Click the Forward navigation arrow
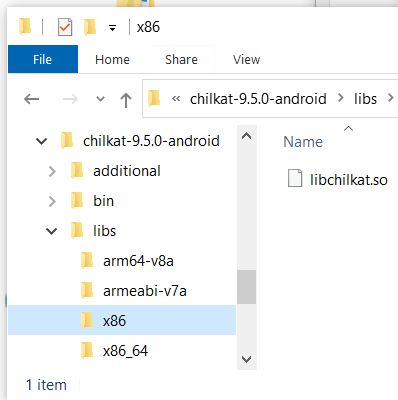This screenshot has width=398, height=400. (x=70, y=99)
